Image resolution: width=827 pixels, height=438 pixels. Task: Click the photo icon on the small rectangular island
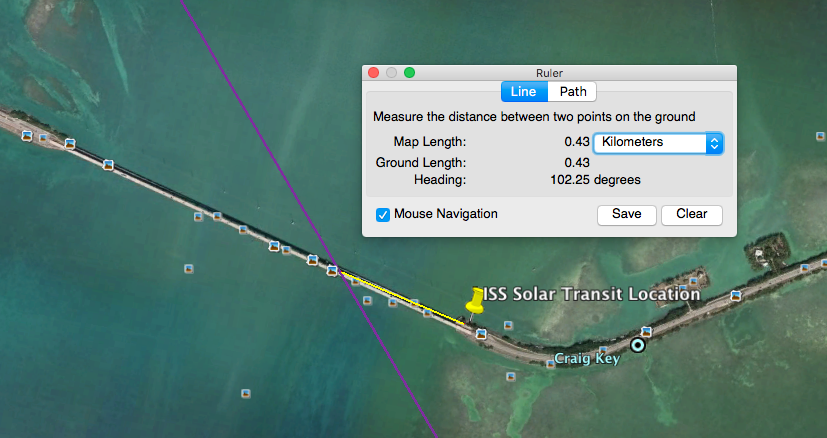[694, 282]
